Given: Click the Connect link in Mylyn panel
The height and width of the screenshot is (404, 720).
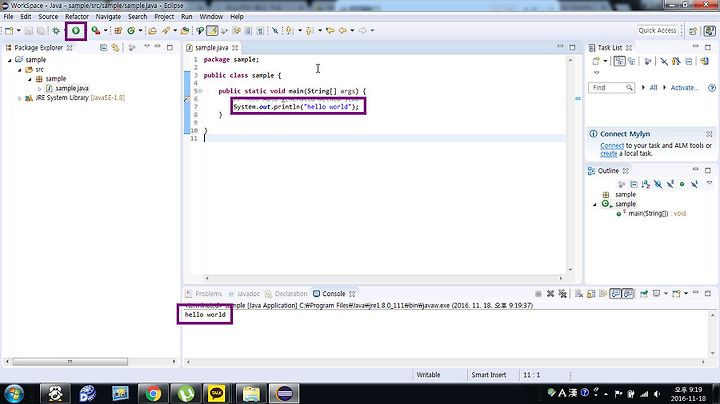Looking at the screenshot, I should point(612,146).
